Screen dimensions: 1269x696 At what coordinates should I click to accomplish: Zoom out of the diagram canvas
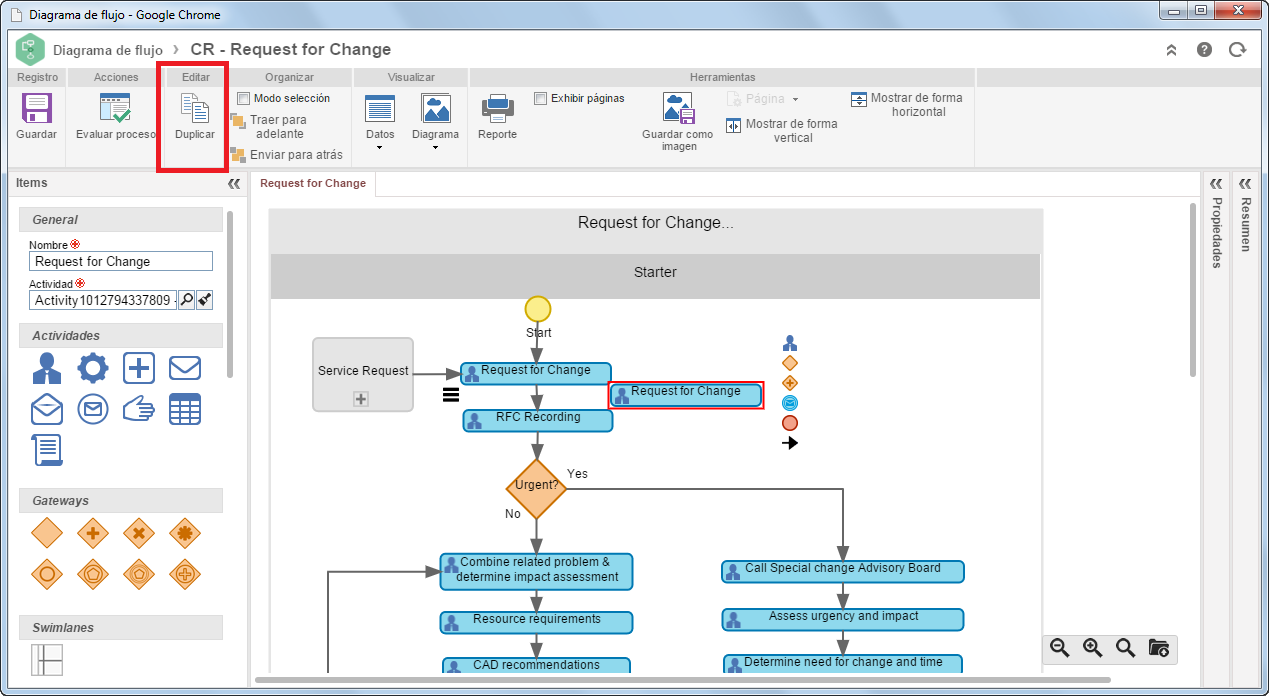coord(1060,648)
